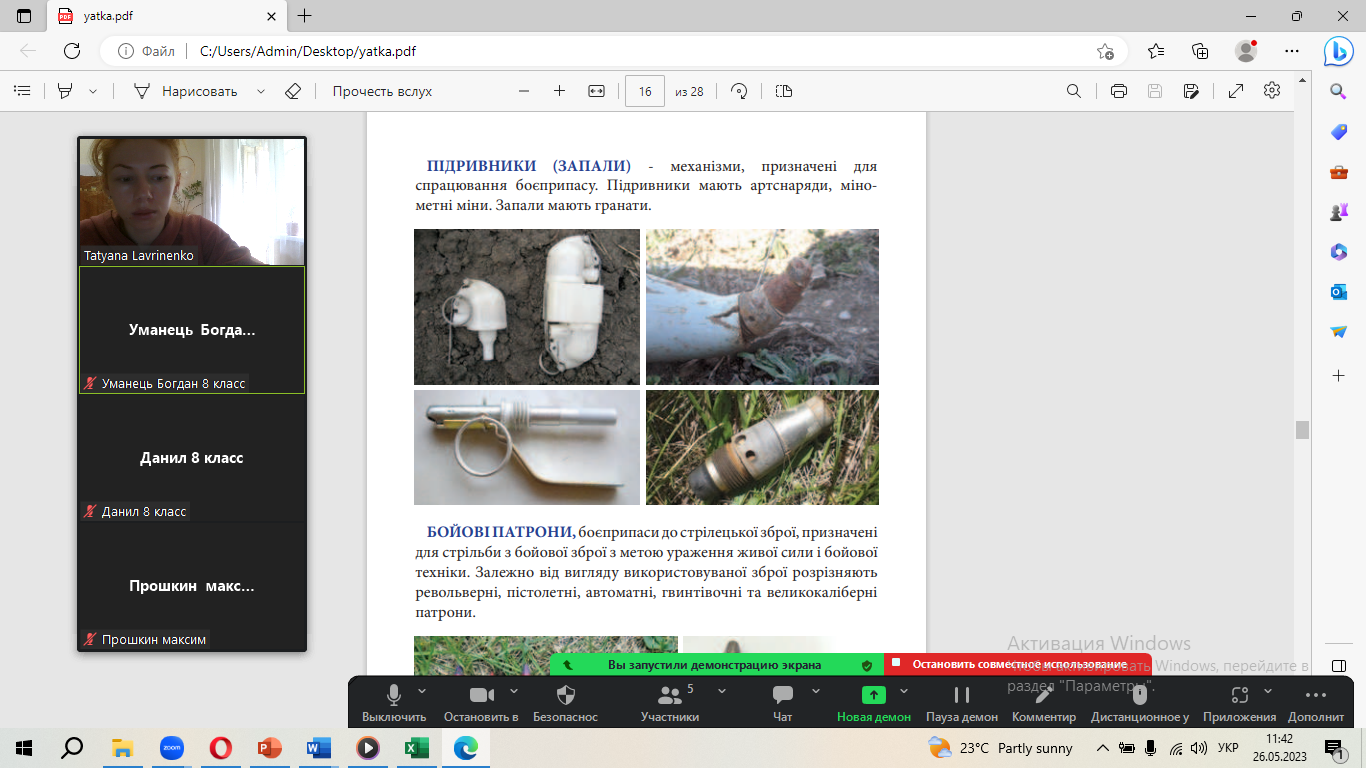Zoom in the PDF with plus button
1366x768 pixels.
(x=559, y=91)
